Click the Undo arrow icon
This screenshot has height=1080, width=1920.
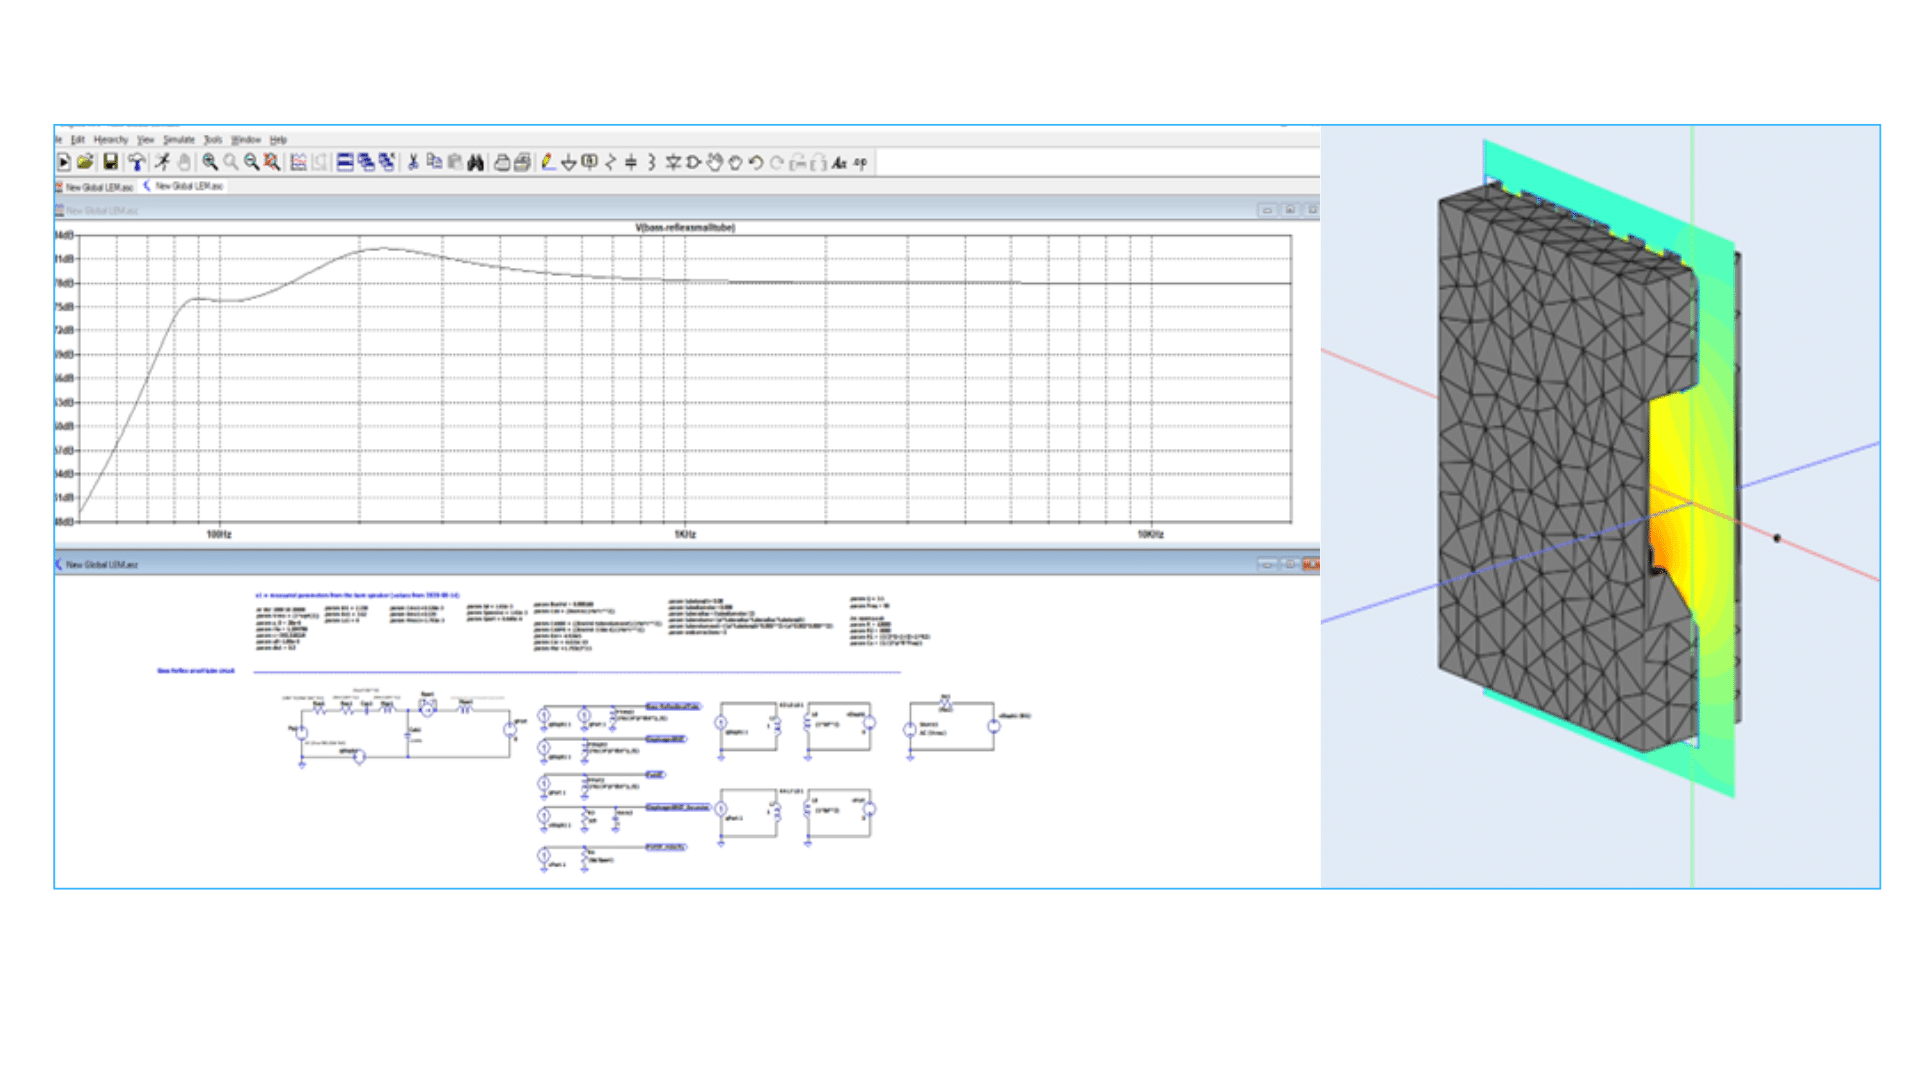coord(756,162)
